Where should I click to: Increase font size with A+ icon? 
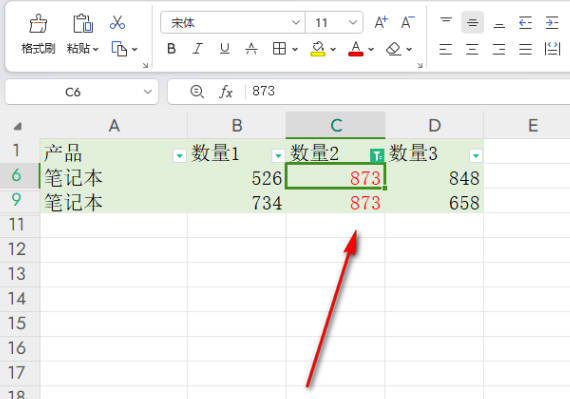381,23
